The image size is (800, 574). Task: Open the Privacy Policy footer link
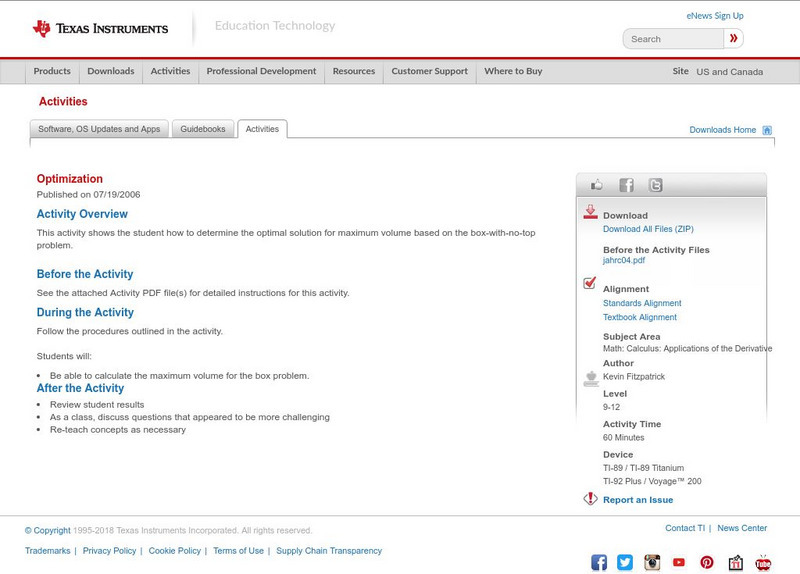pyautogui.click(x=109, y=551)
